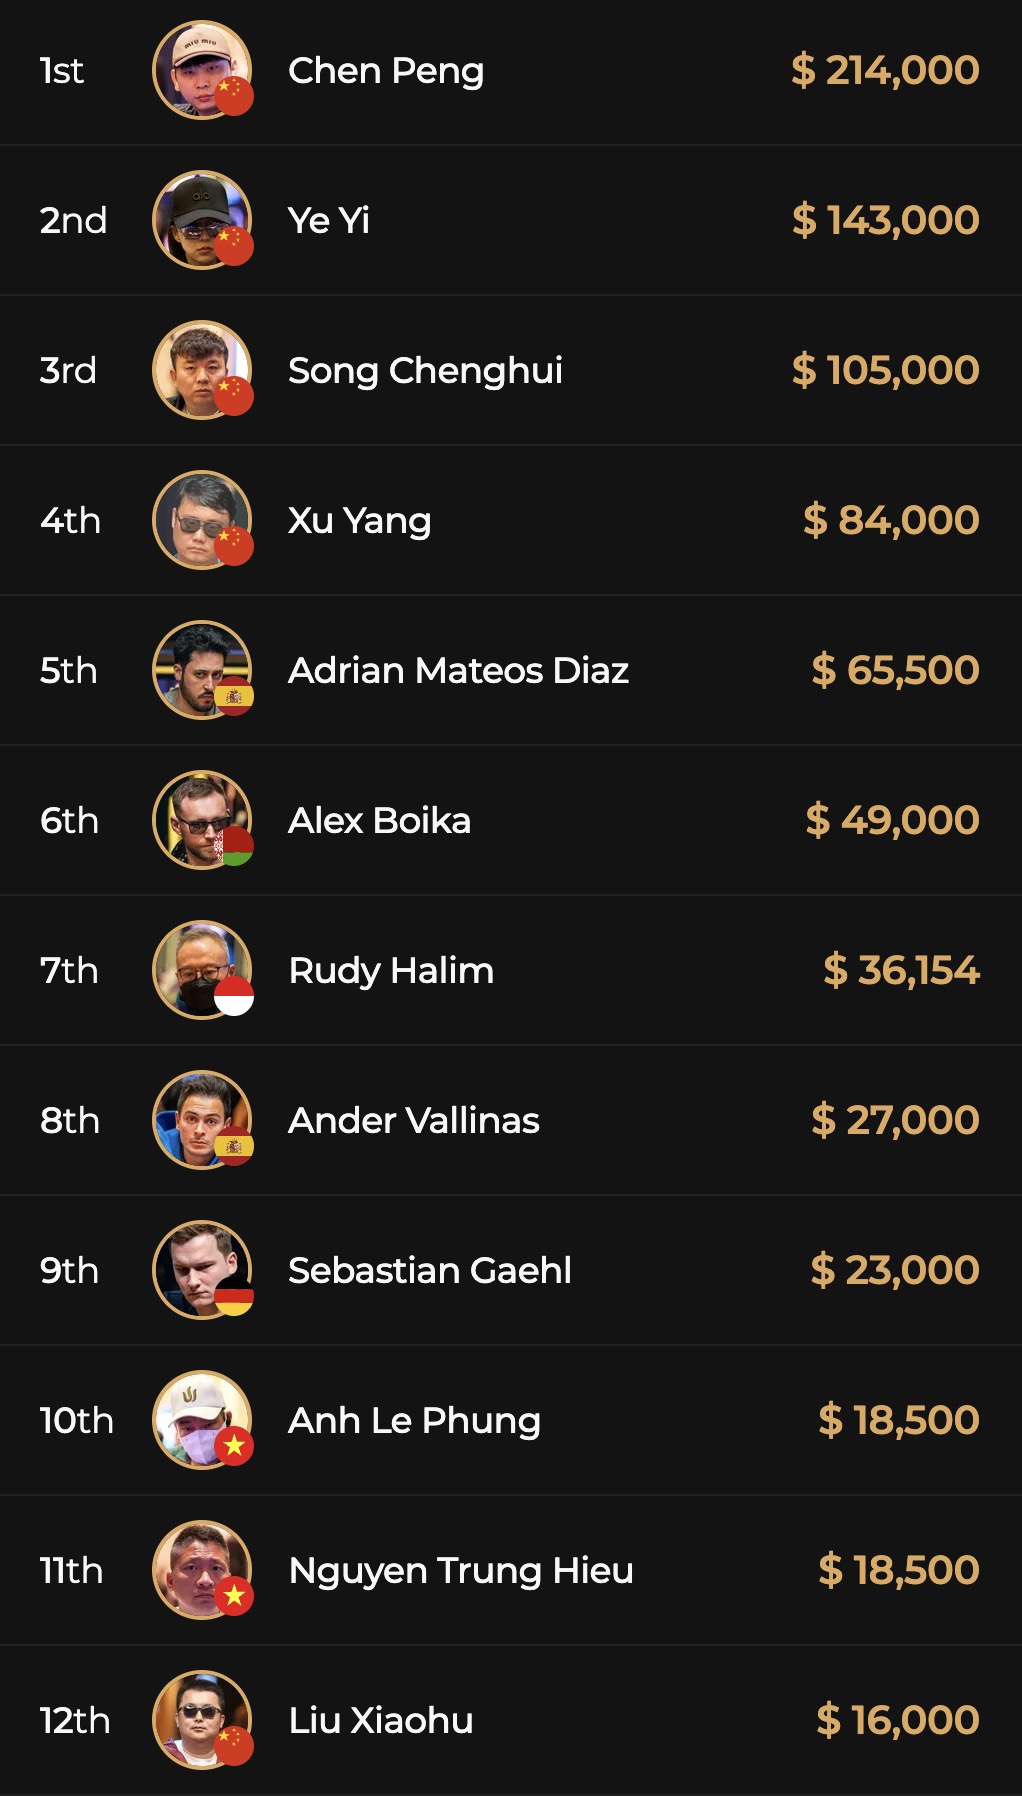This screenshot has width=1022, height=1796.
Task: Select the Anh Le Phung name
Action: (x=414, y=1421)
